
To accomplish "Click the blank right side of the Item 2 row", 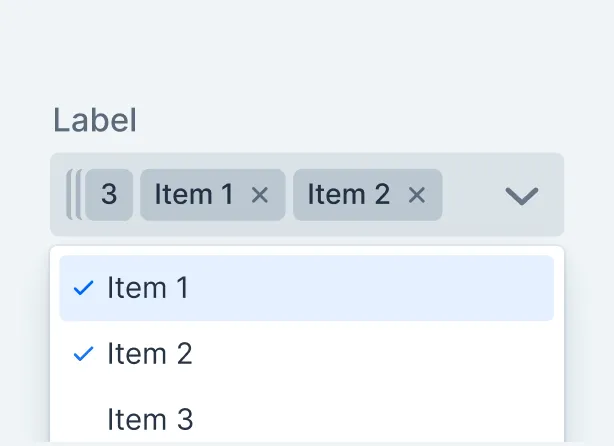I will (500, 353).
